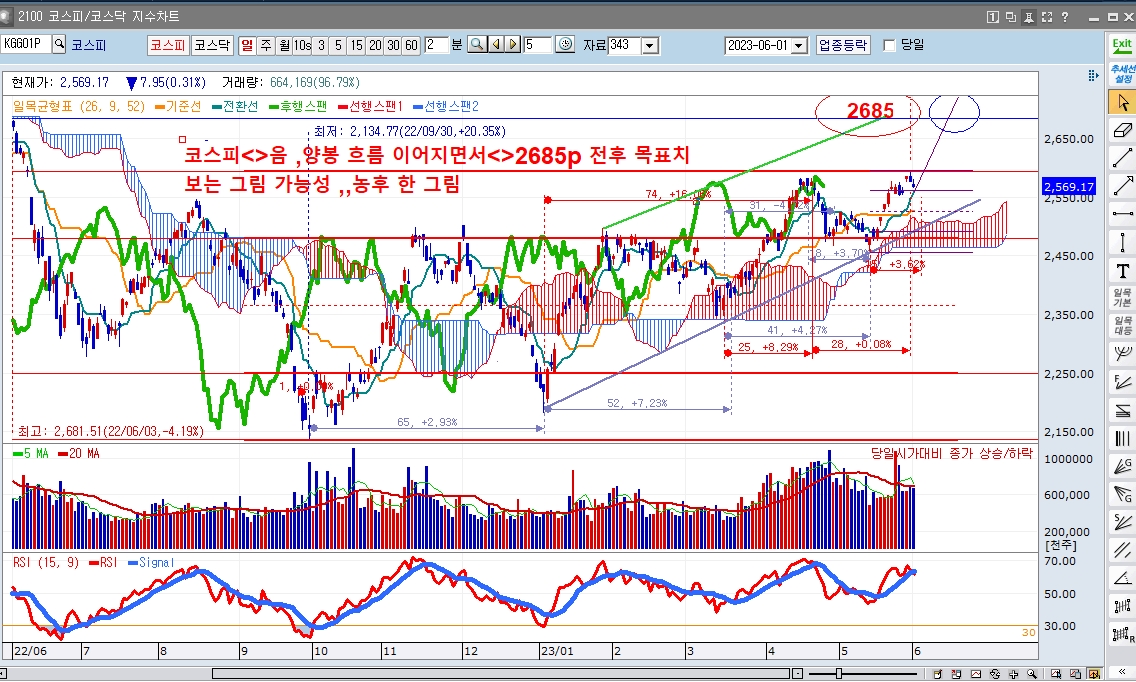The height and width of the screenshot is (682, 1136).
Task: Select the eraser tool
Action: (1122, 130)
